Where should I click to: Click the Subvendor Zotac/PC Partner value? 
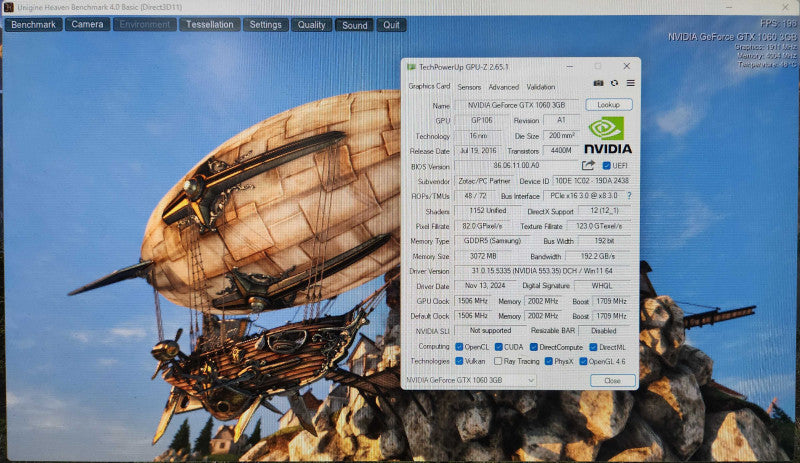coord(484,181)
